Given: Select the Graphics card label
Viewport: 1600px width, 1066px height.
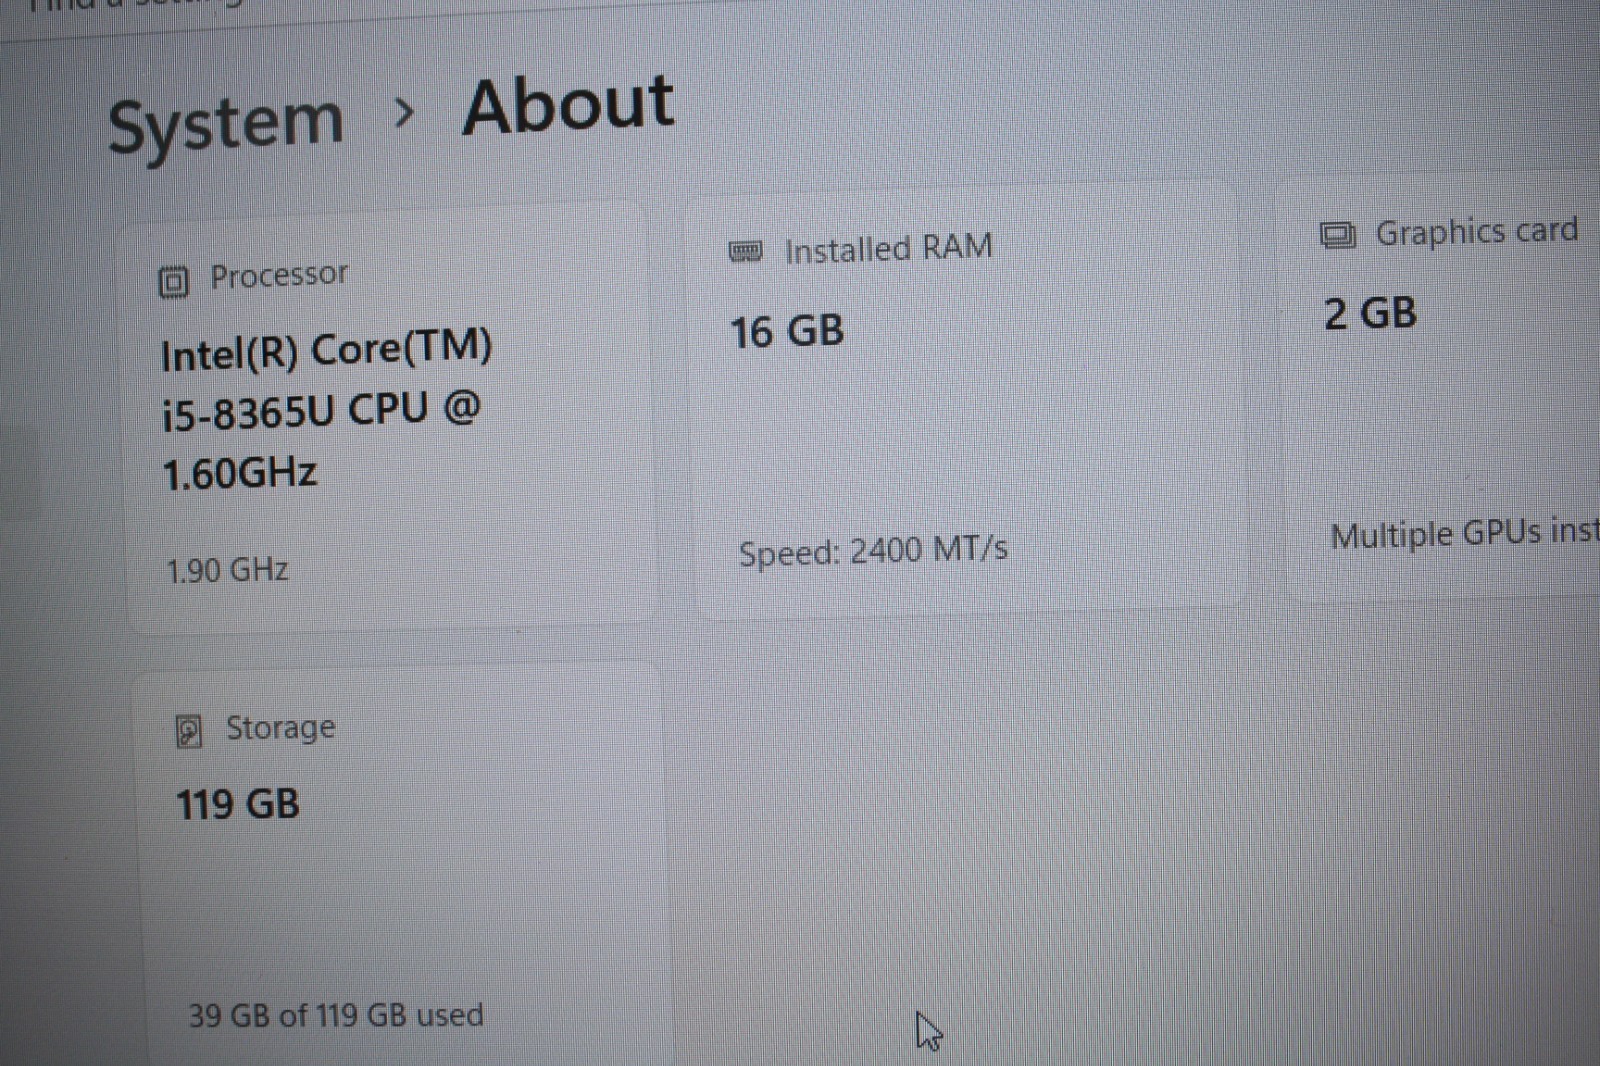Looking at the screenshot, I should pos(1477,231).
